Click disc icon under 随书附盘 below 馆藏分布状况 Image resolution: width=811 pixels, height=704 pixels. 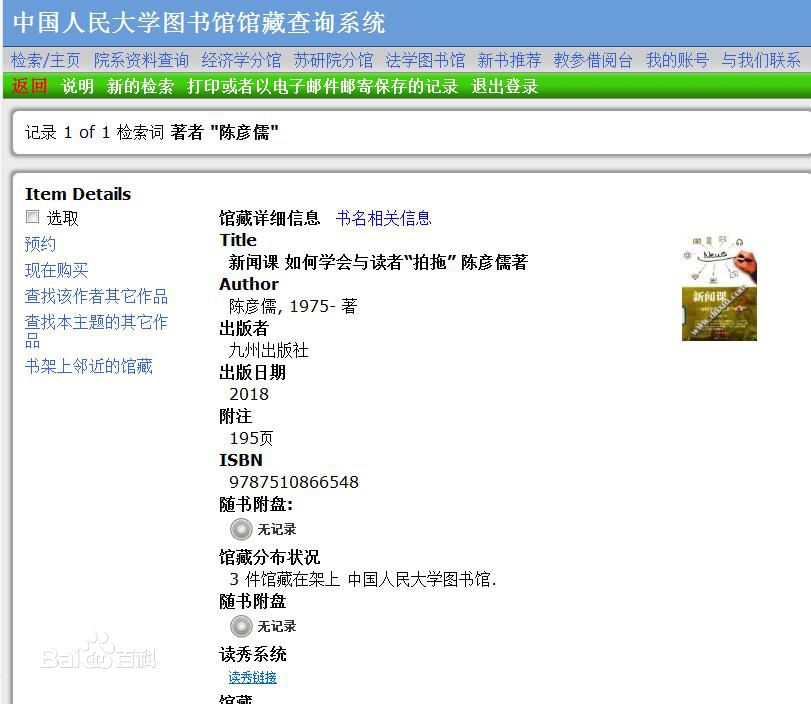(x=241, y=626)
